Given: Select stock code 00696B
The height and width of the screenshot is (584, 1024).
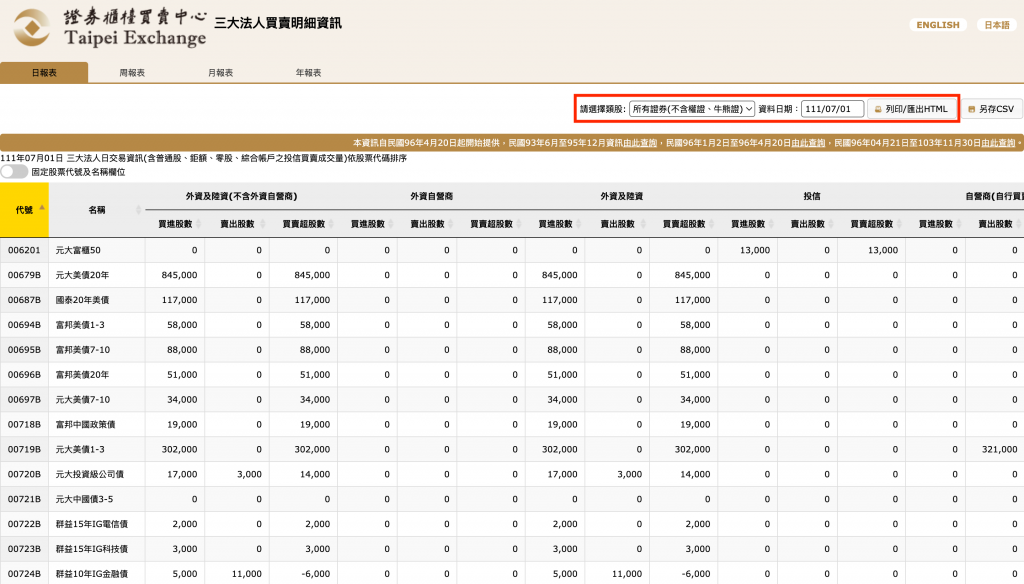Looking at the screenshot, I should (24, 374).
